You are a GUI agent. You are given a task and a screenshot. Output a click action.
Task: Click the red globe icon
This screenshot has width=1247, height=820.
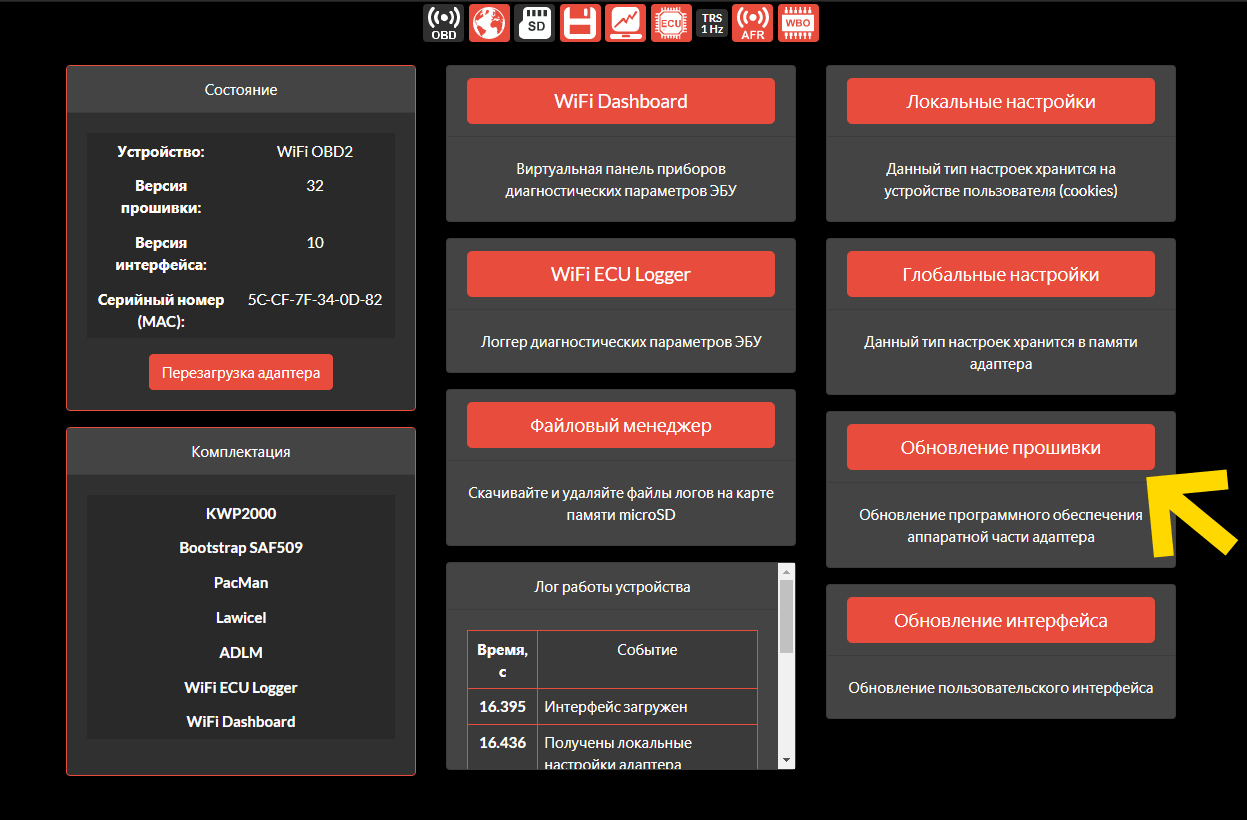click(x=489, y=23)
